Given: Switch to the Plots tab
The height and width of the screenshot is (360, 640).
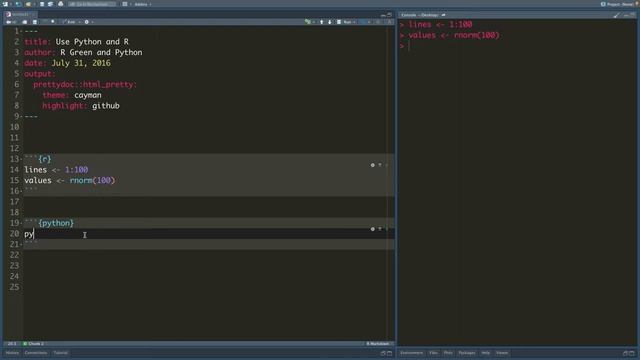Looking at the screenshot, I should click(x=448, y=353).
